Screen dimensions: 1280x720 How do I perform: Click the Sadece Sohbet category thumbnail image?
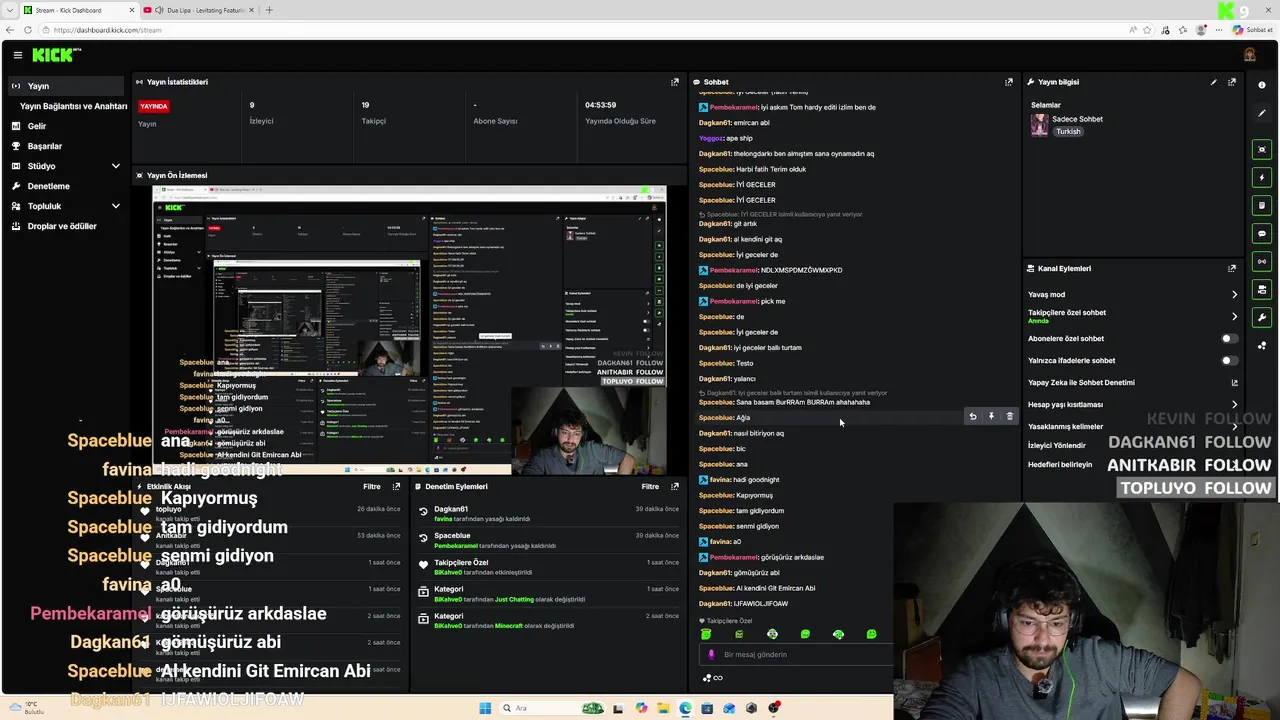[x=1040, y=125]
